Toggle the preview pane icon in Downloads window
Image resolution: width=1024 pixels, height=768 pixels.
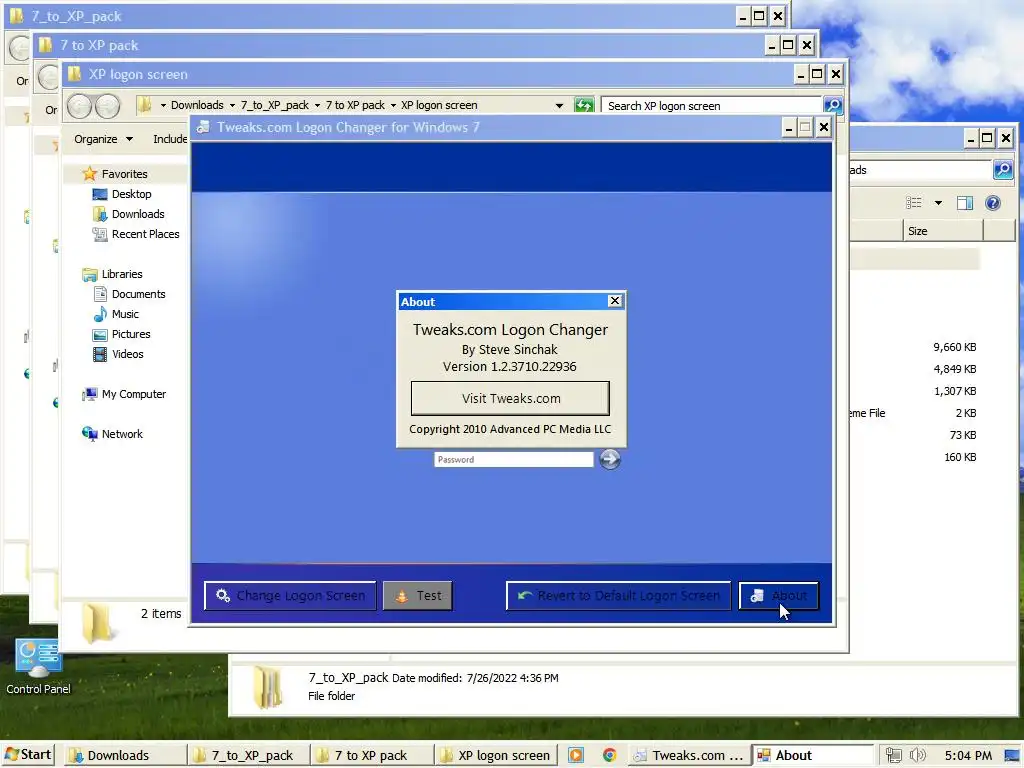(965, 203)
